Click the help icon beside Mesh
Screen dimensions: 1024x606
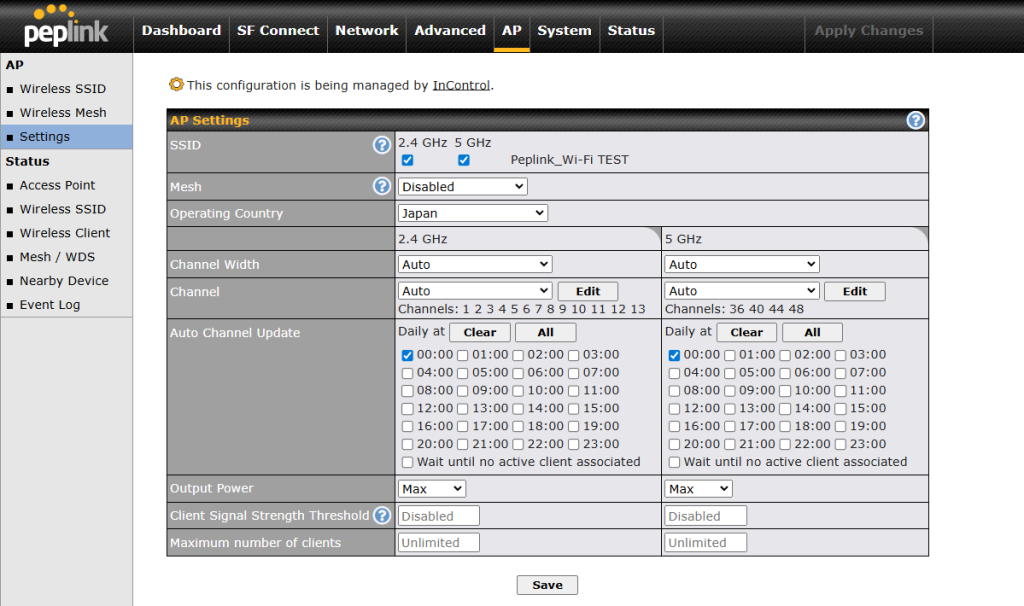pyautogui.click(x=381, y=186)
